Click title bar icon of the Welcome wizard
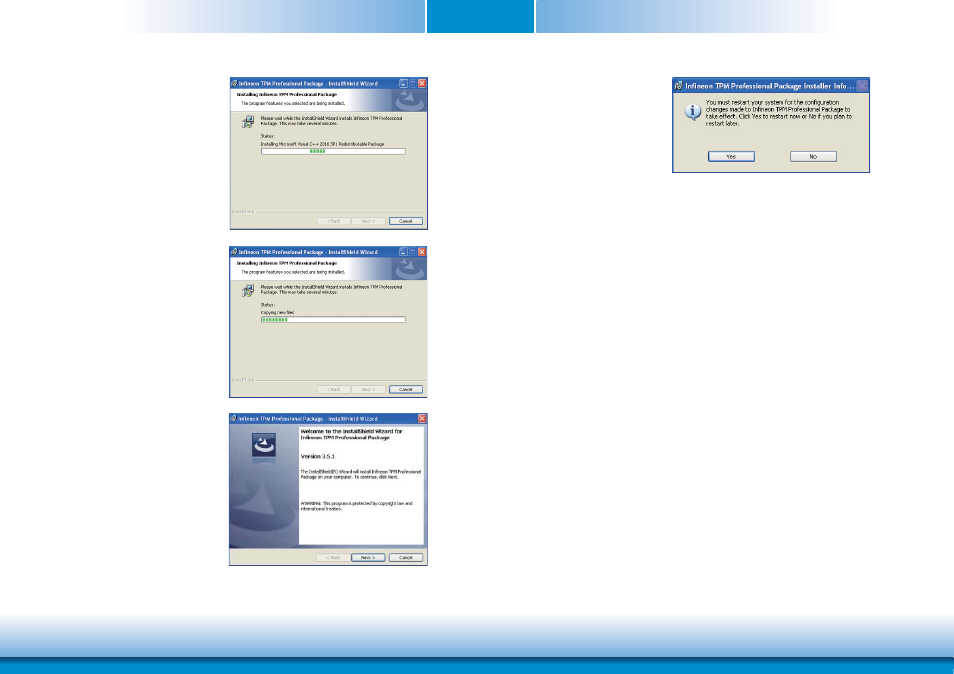The width and height of the screenshot is (954, 674). point(234,419)
